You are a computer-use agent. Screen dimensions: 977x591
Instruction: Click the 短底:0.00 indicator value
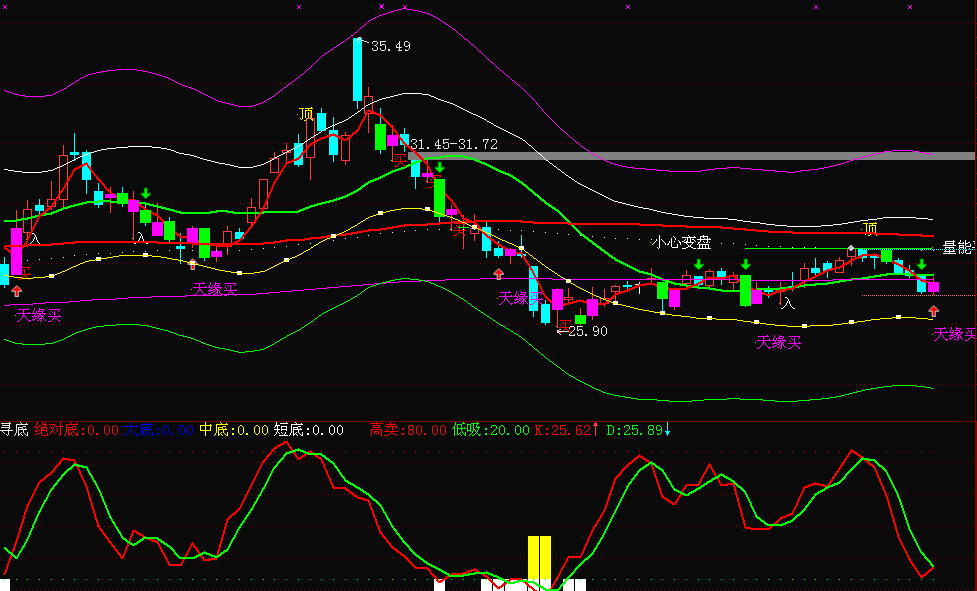308,430
